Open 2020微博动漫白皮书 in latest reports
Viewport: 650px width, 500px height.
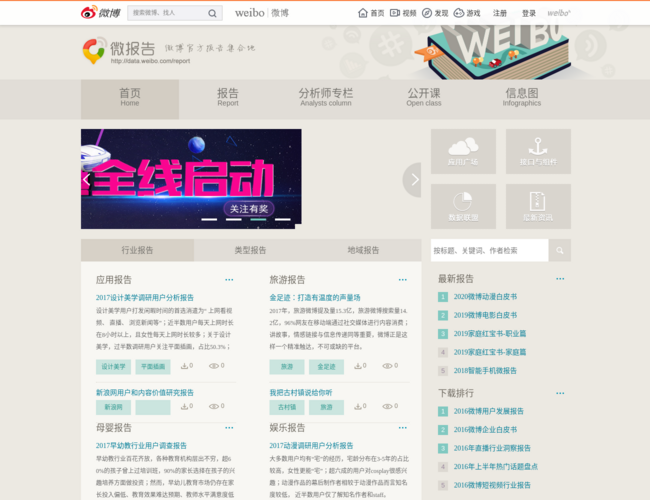coord(485,297)
